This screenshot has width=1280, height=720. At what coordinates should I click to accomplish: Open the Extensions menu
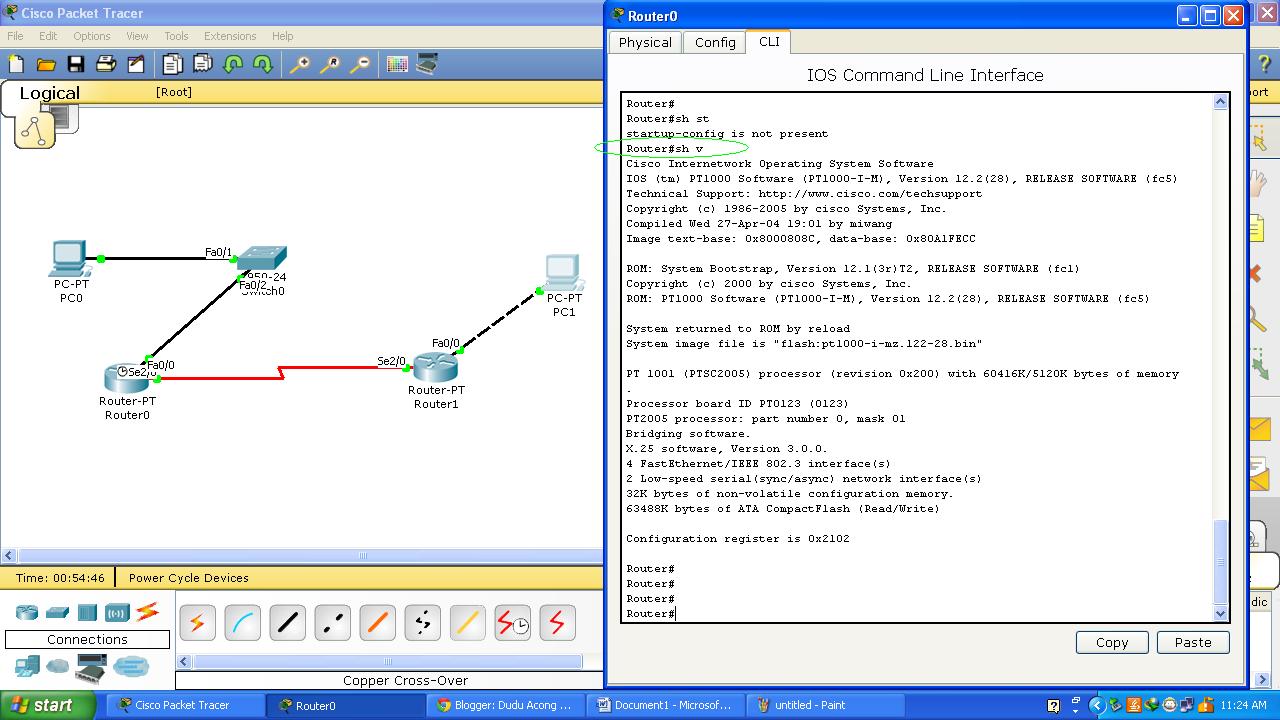230,36
